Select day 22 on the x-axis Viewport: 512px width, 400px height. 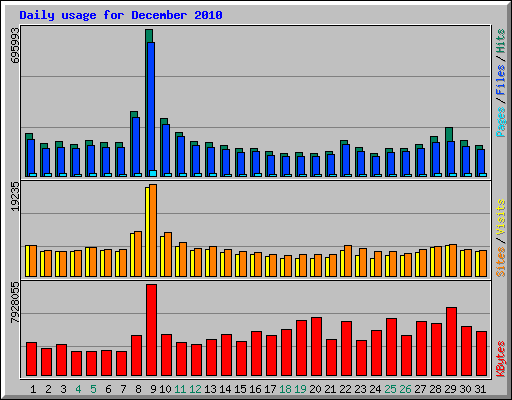tap(345, 389)
